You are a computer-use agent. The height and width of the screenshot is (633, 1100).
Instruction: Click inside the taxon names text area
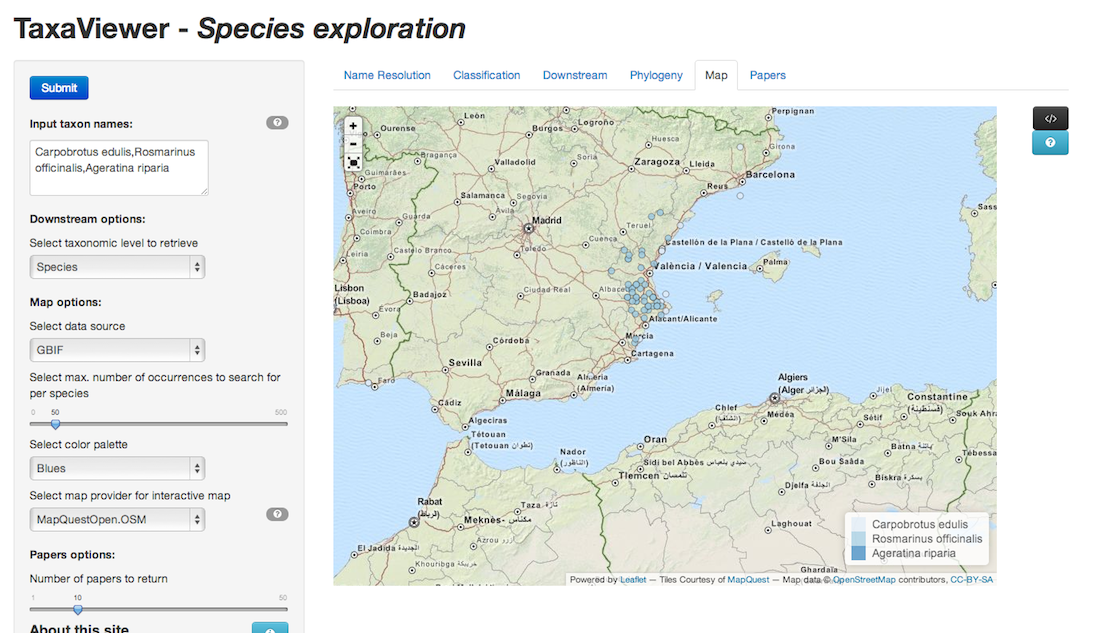118,167
